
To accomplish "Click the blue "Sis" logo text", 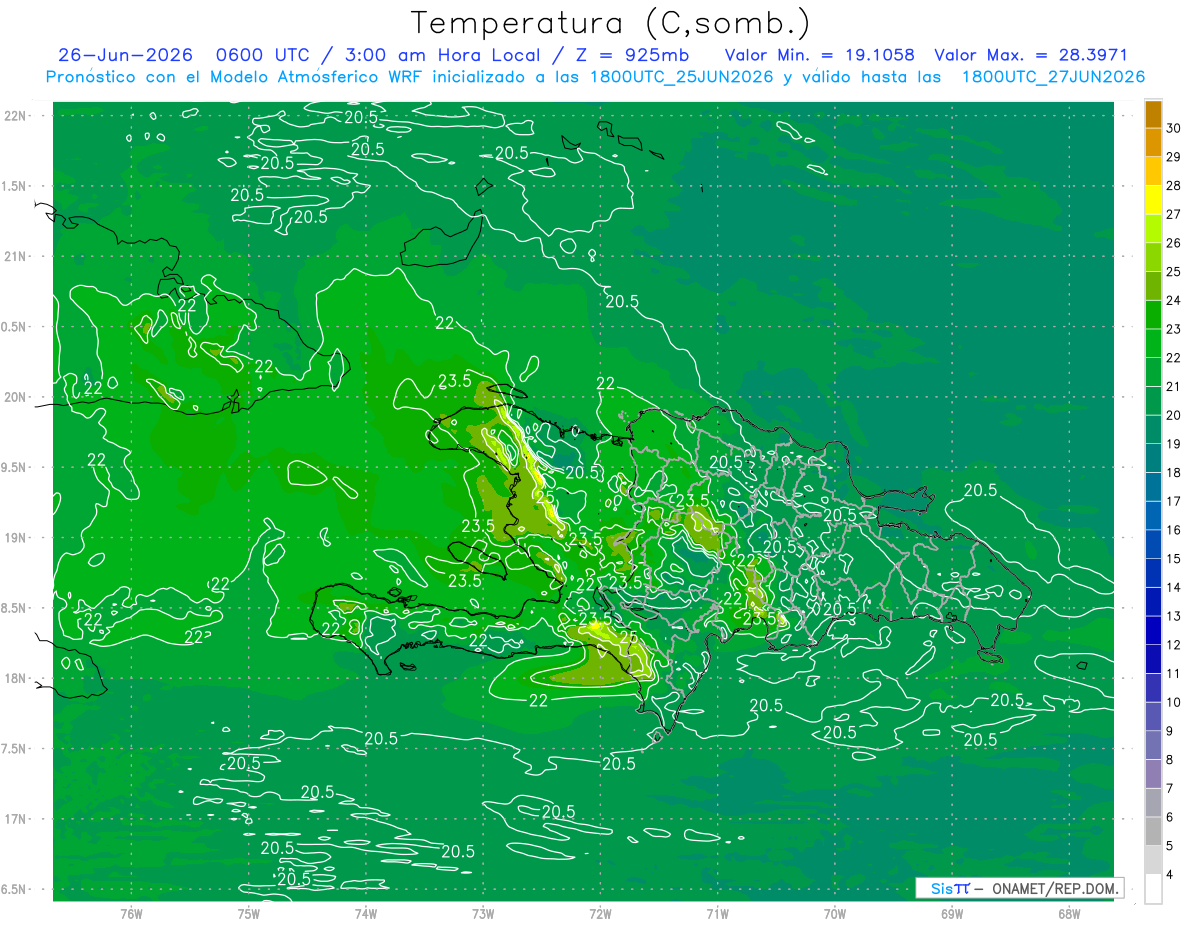I will 942,888.
